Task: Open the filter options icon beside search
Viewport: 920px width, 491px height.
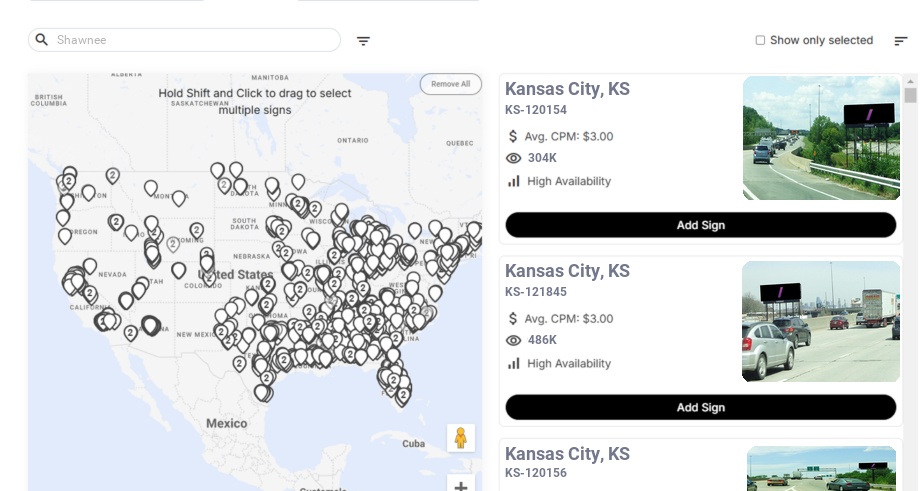Action: [x=363, y=41]
